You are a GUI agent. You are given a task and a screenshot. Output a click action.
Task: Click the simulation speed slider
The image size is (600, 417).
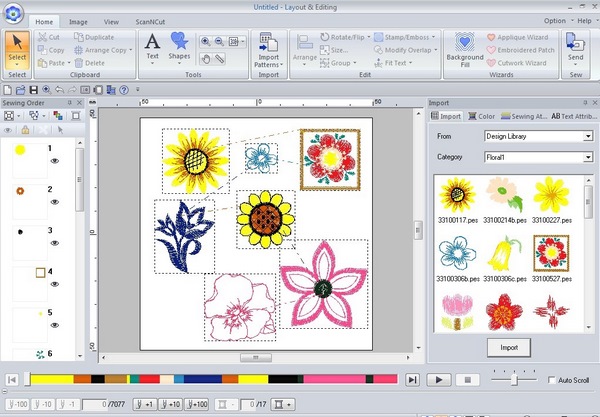(514, 380)
